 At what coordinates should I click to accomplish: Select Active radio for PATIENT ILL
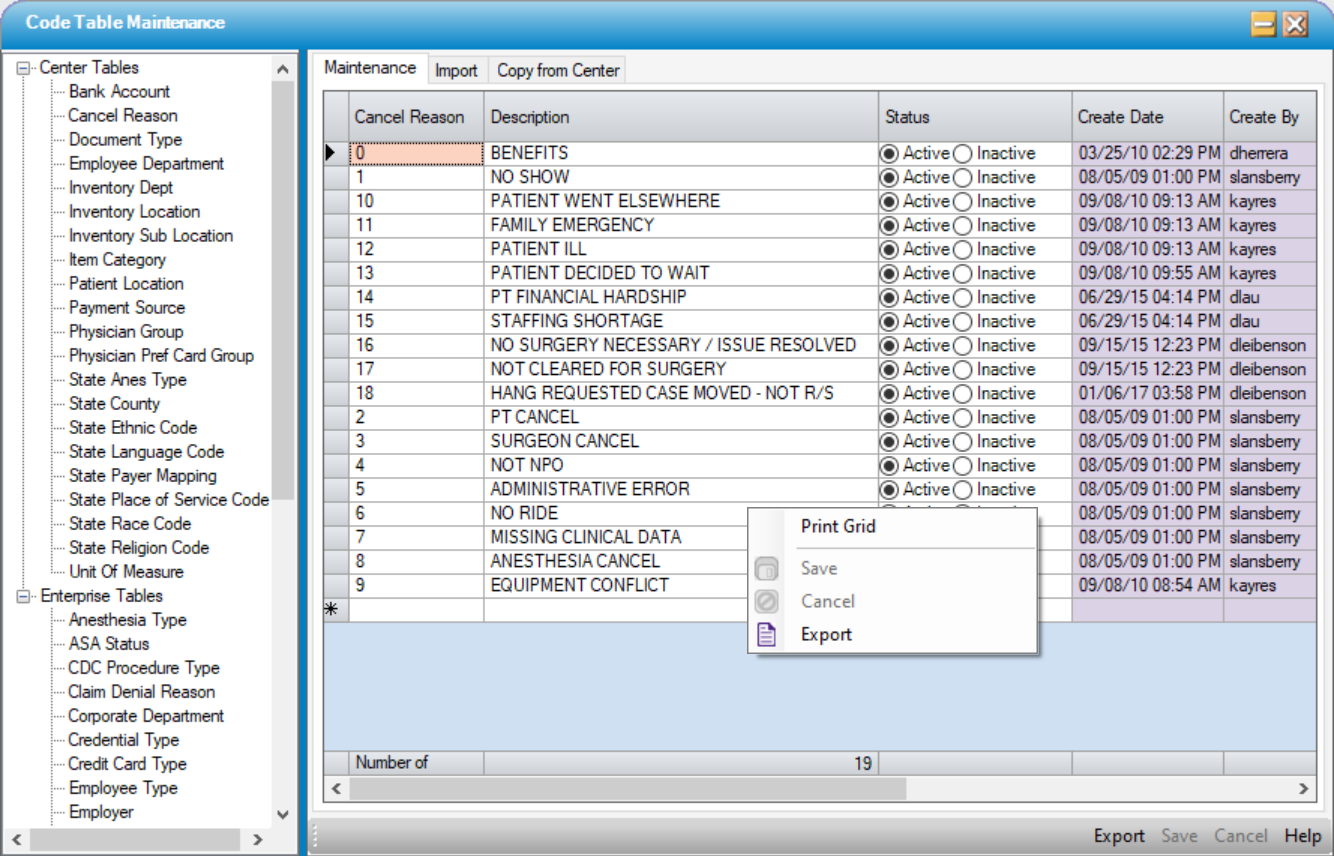(x=889, y=250)
